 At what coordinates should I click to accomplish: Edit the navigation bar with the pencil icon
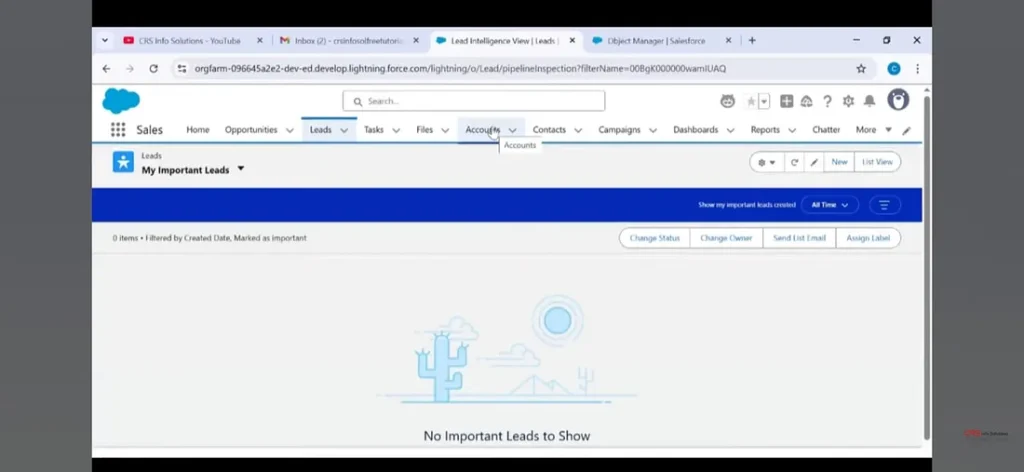[907, 130]
